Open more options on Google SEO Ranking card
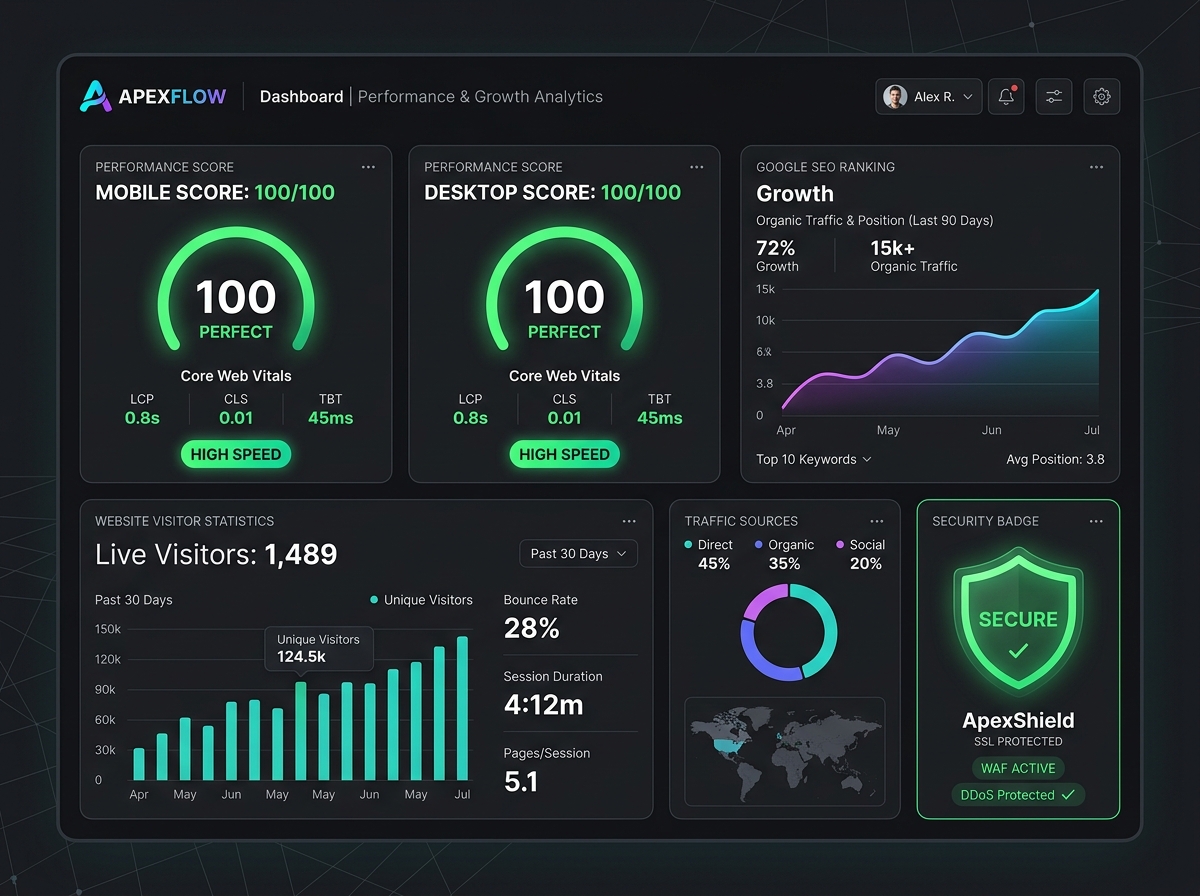The width and height of the screenshot is (1200, 896). pos(1096,167)
